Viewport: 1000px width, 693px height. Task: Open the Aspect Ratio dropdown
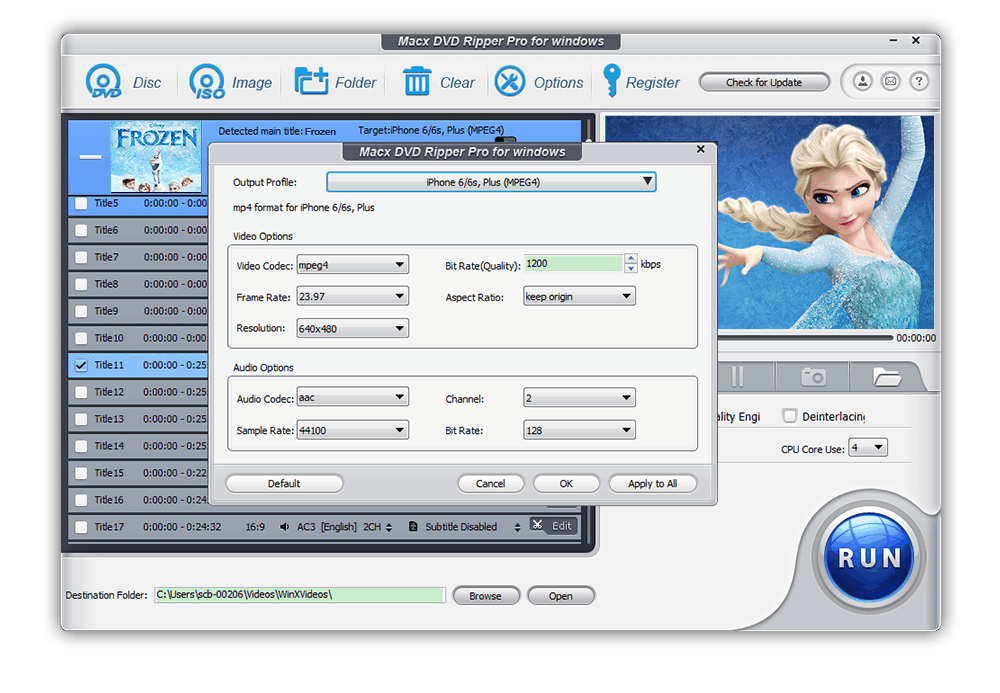[x=579, y=296]
